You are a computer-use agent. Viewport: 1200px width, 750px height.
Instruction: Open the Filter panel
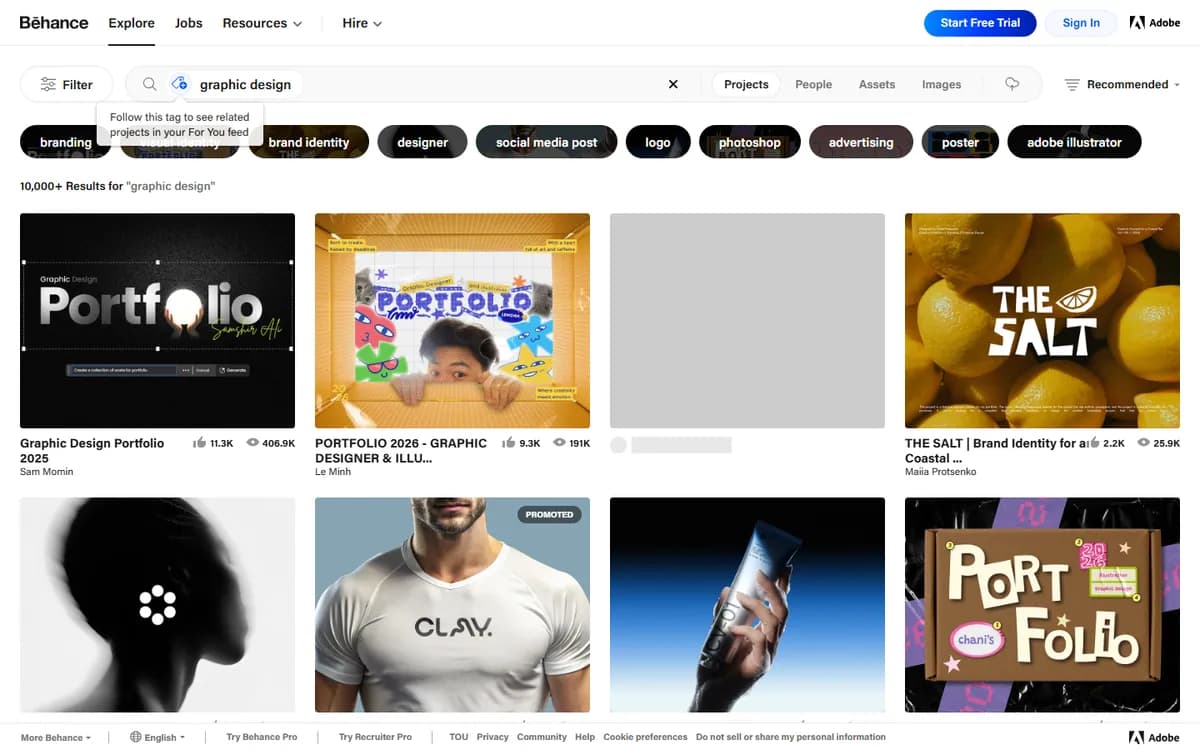coord(66,84)
